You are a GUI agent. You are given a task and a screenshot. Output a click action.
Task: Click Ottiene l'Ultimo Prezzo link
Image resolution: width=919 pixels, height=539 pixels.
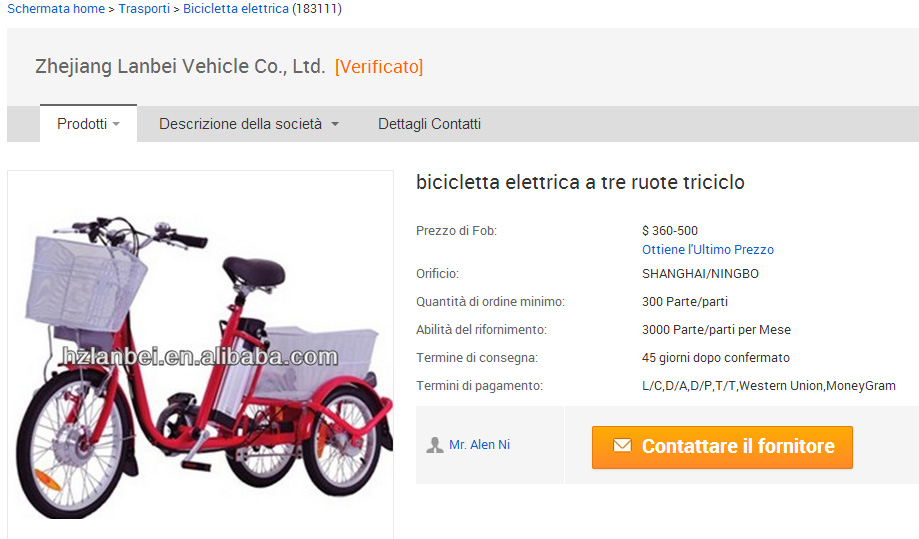coord(707,250)
